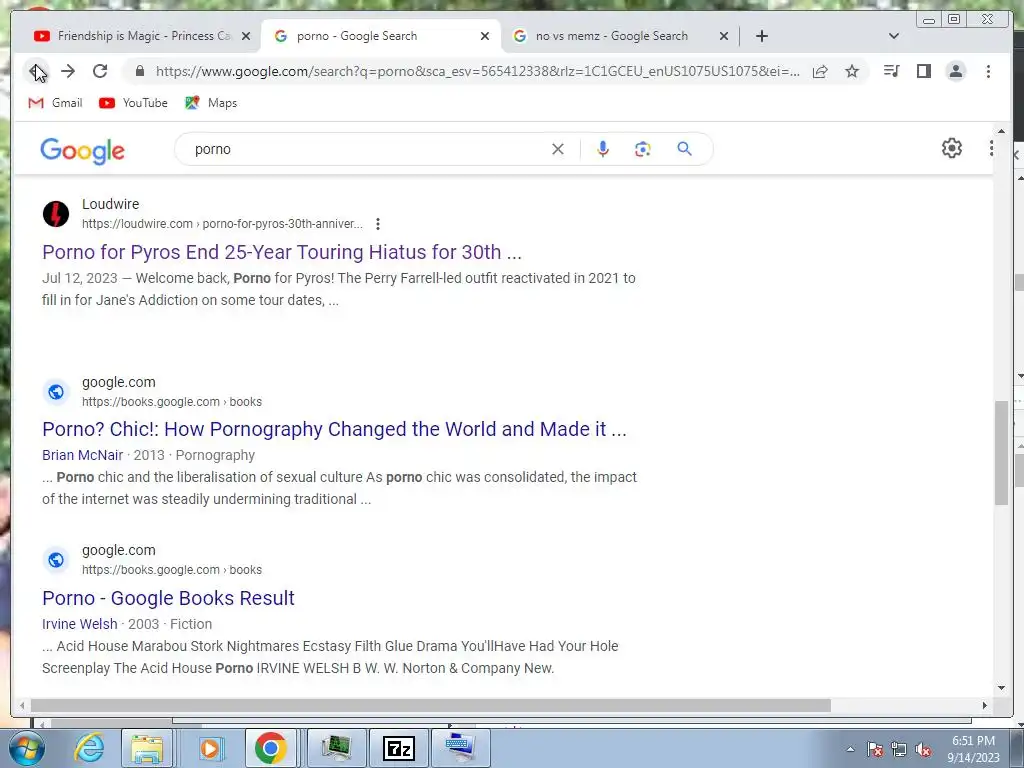Open Windows Media Player taskbar icon

coord(210,748)
